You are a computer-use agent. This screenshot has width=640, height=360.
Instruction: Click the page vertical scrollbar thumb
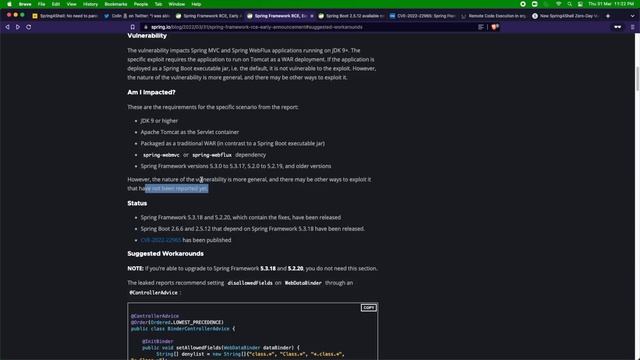(x=637, y=78)
